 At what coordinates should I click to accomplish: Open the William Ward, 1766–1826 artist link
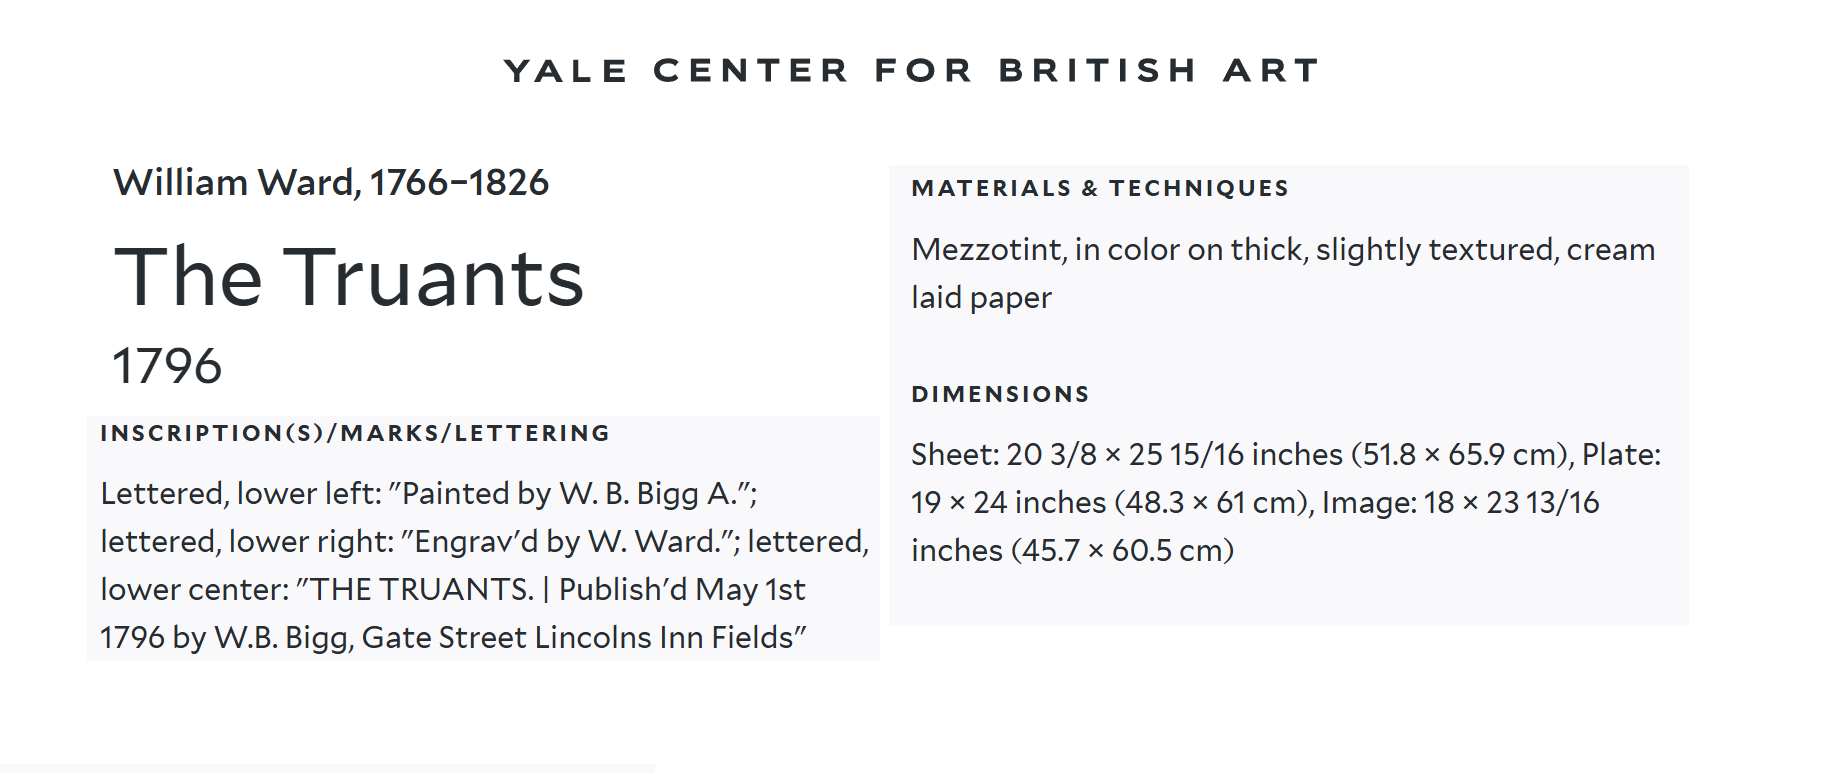331,183
